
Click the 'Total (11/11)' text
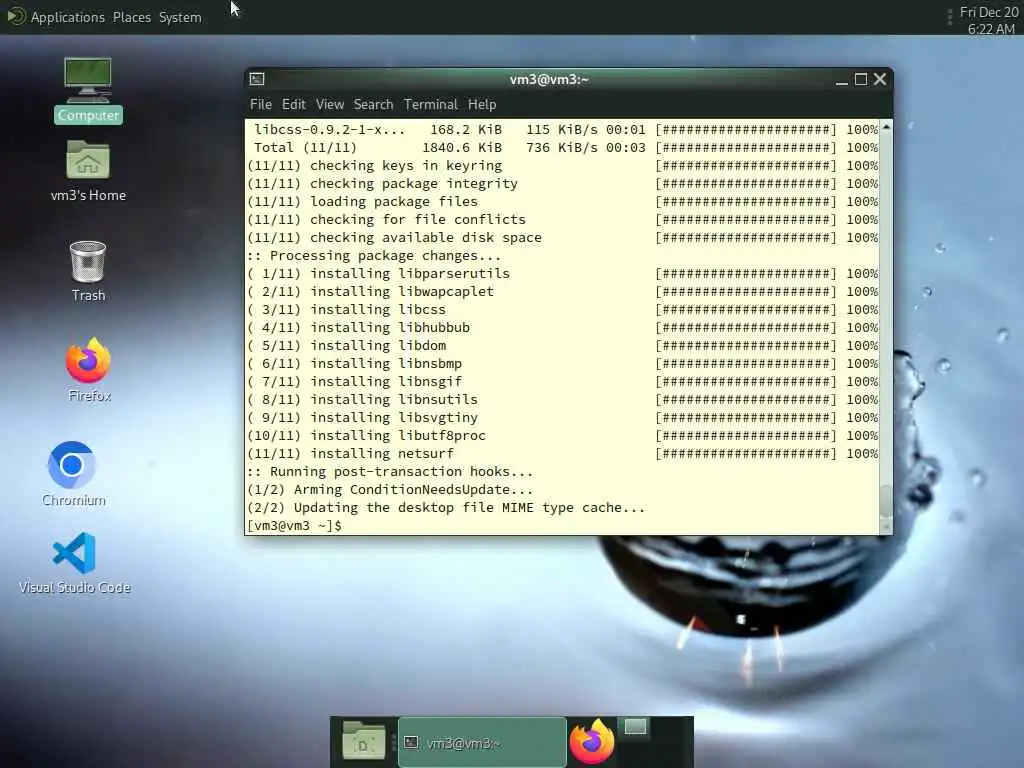pyautogui.click(x=305, y=148)
